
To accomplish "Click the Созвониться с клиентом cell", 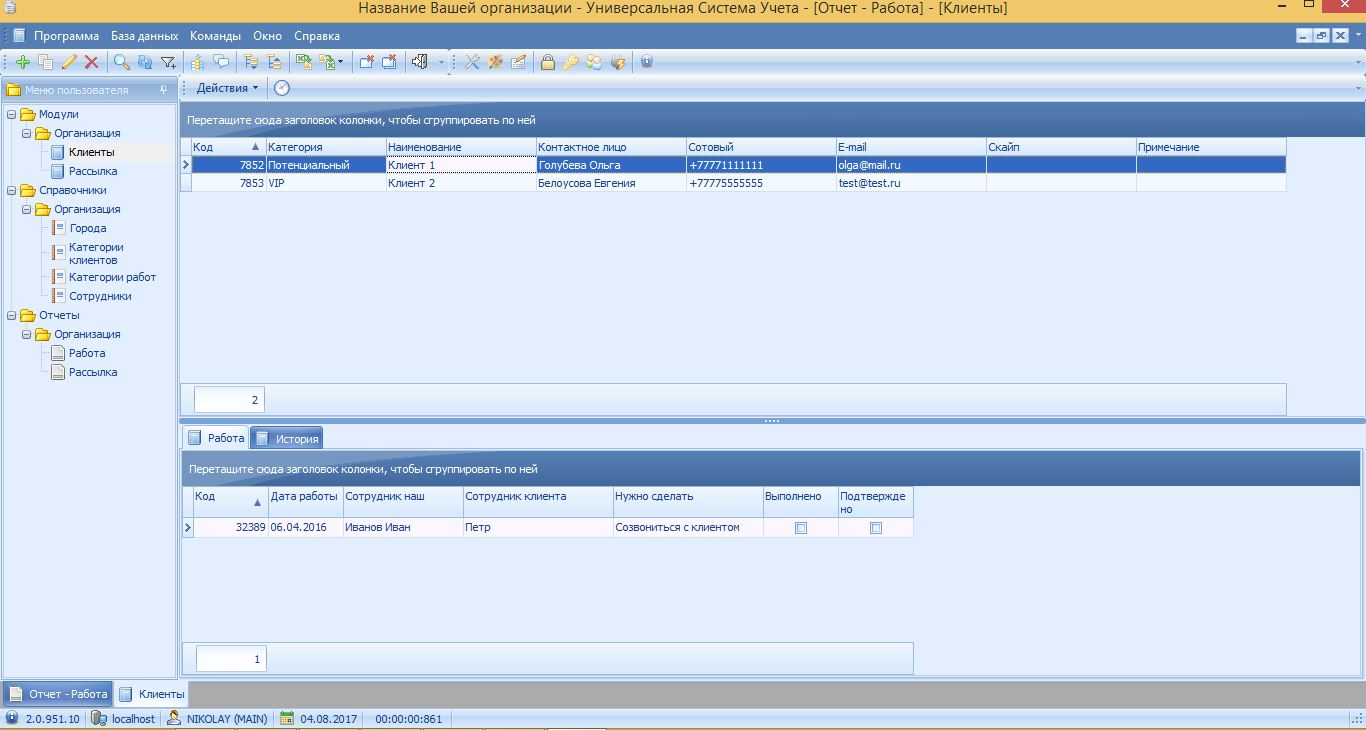I will point(688,527).
